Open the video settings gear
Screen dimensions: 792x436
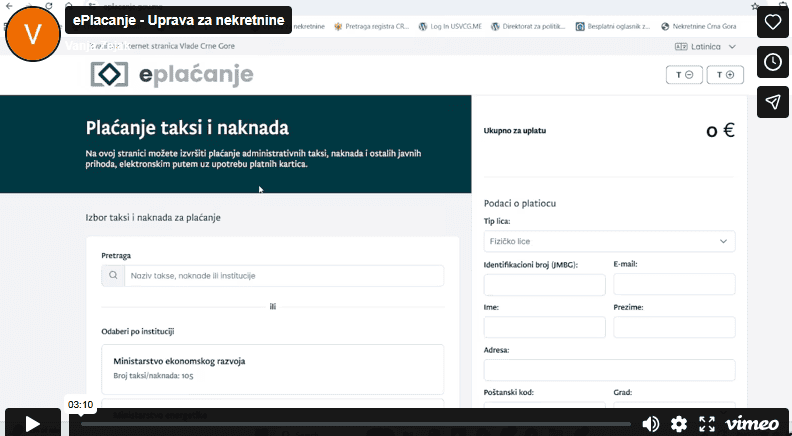coord(679,424)
